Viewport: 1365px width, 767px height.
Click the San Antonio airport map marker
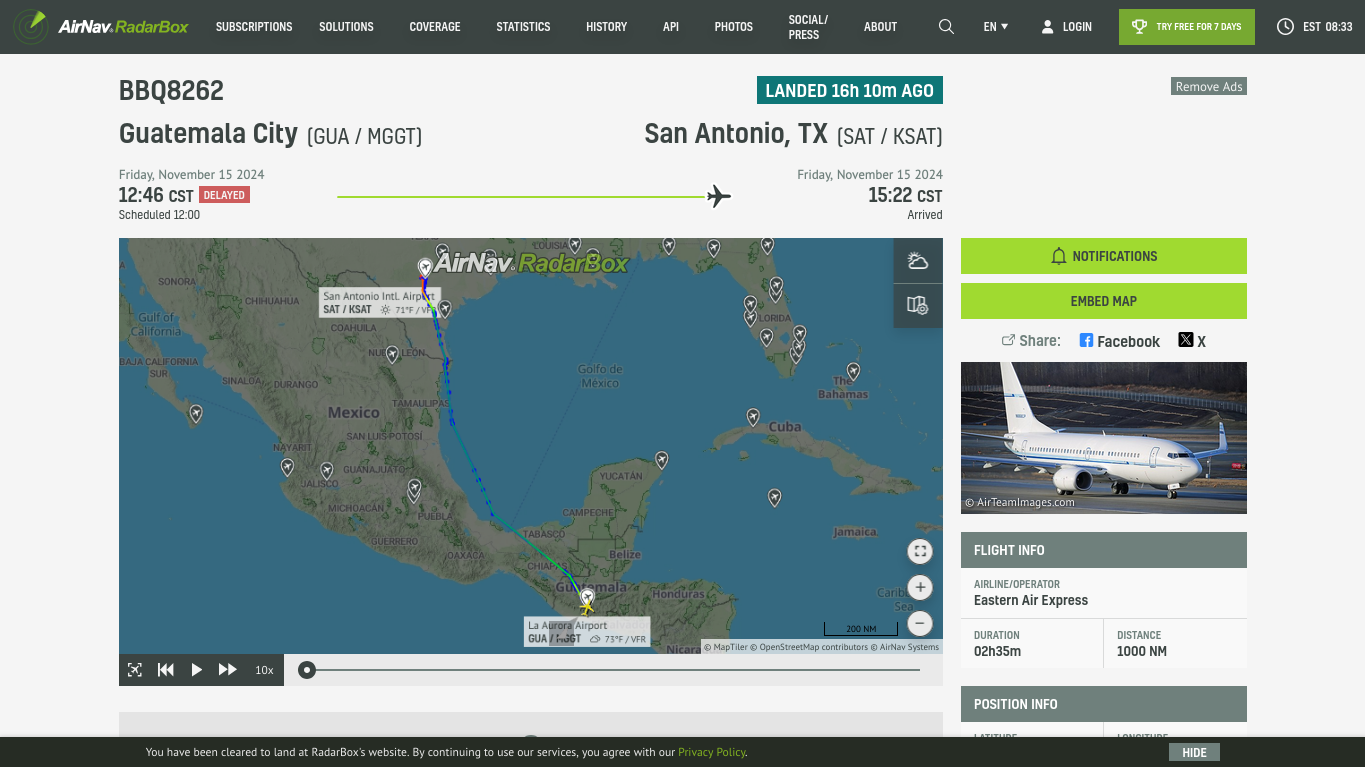(x=425, y=267)
